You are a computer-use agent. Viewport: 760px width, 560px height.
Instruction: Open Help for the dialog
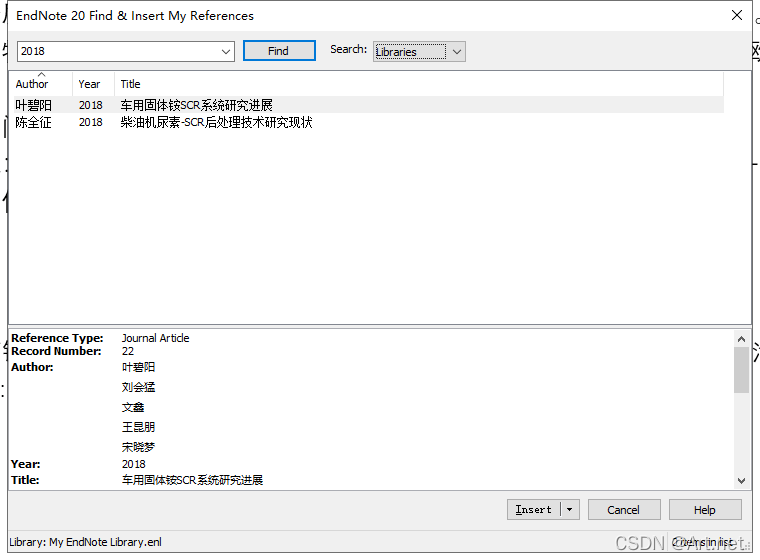705,510
